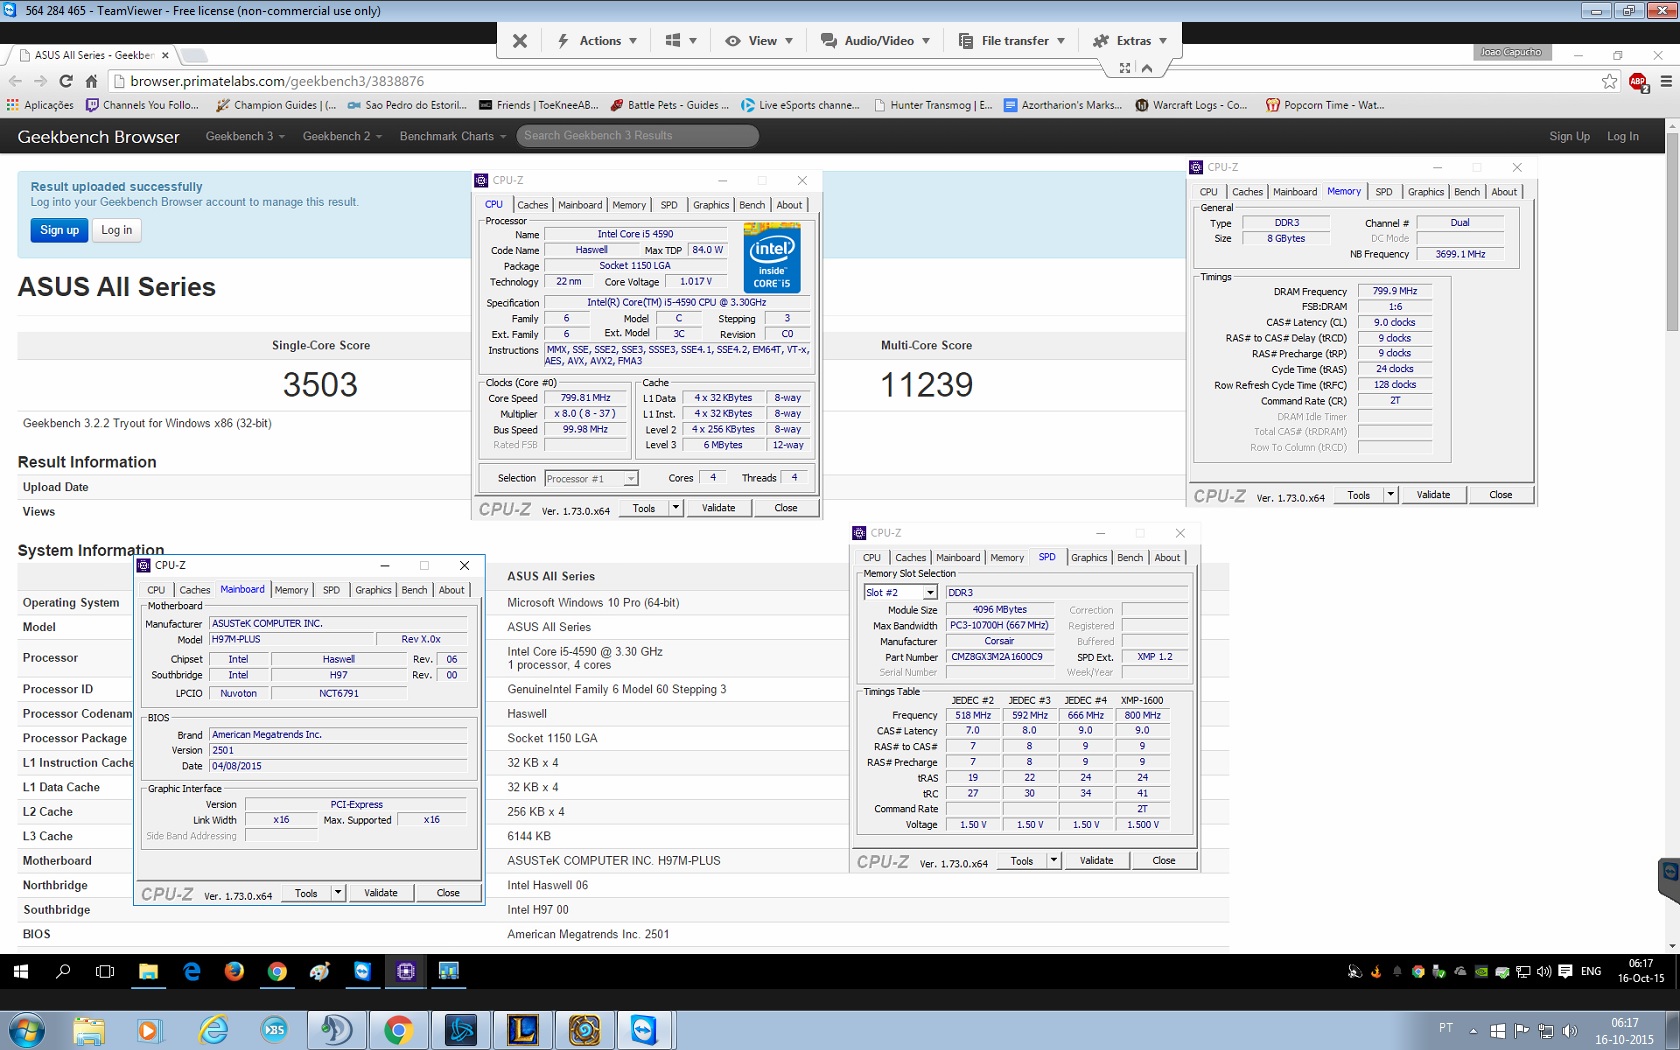Open Hearthstone icon on local taskbar
The width and height of the screenshot is (1680, 1050).
pos(584,1030)
